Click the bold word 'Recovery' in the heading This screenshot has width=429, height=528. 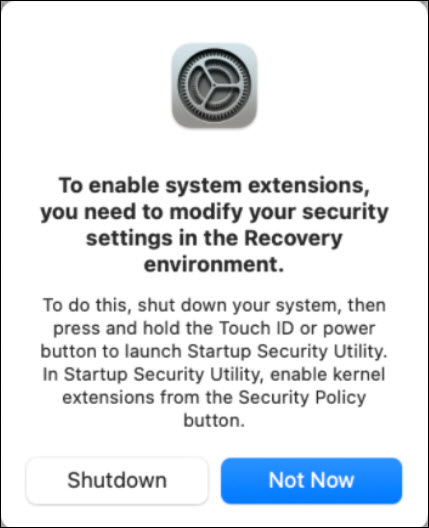point(293,239)
